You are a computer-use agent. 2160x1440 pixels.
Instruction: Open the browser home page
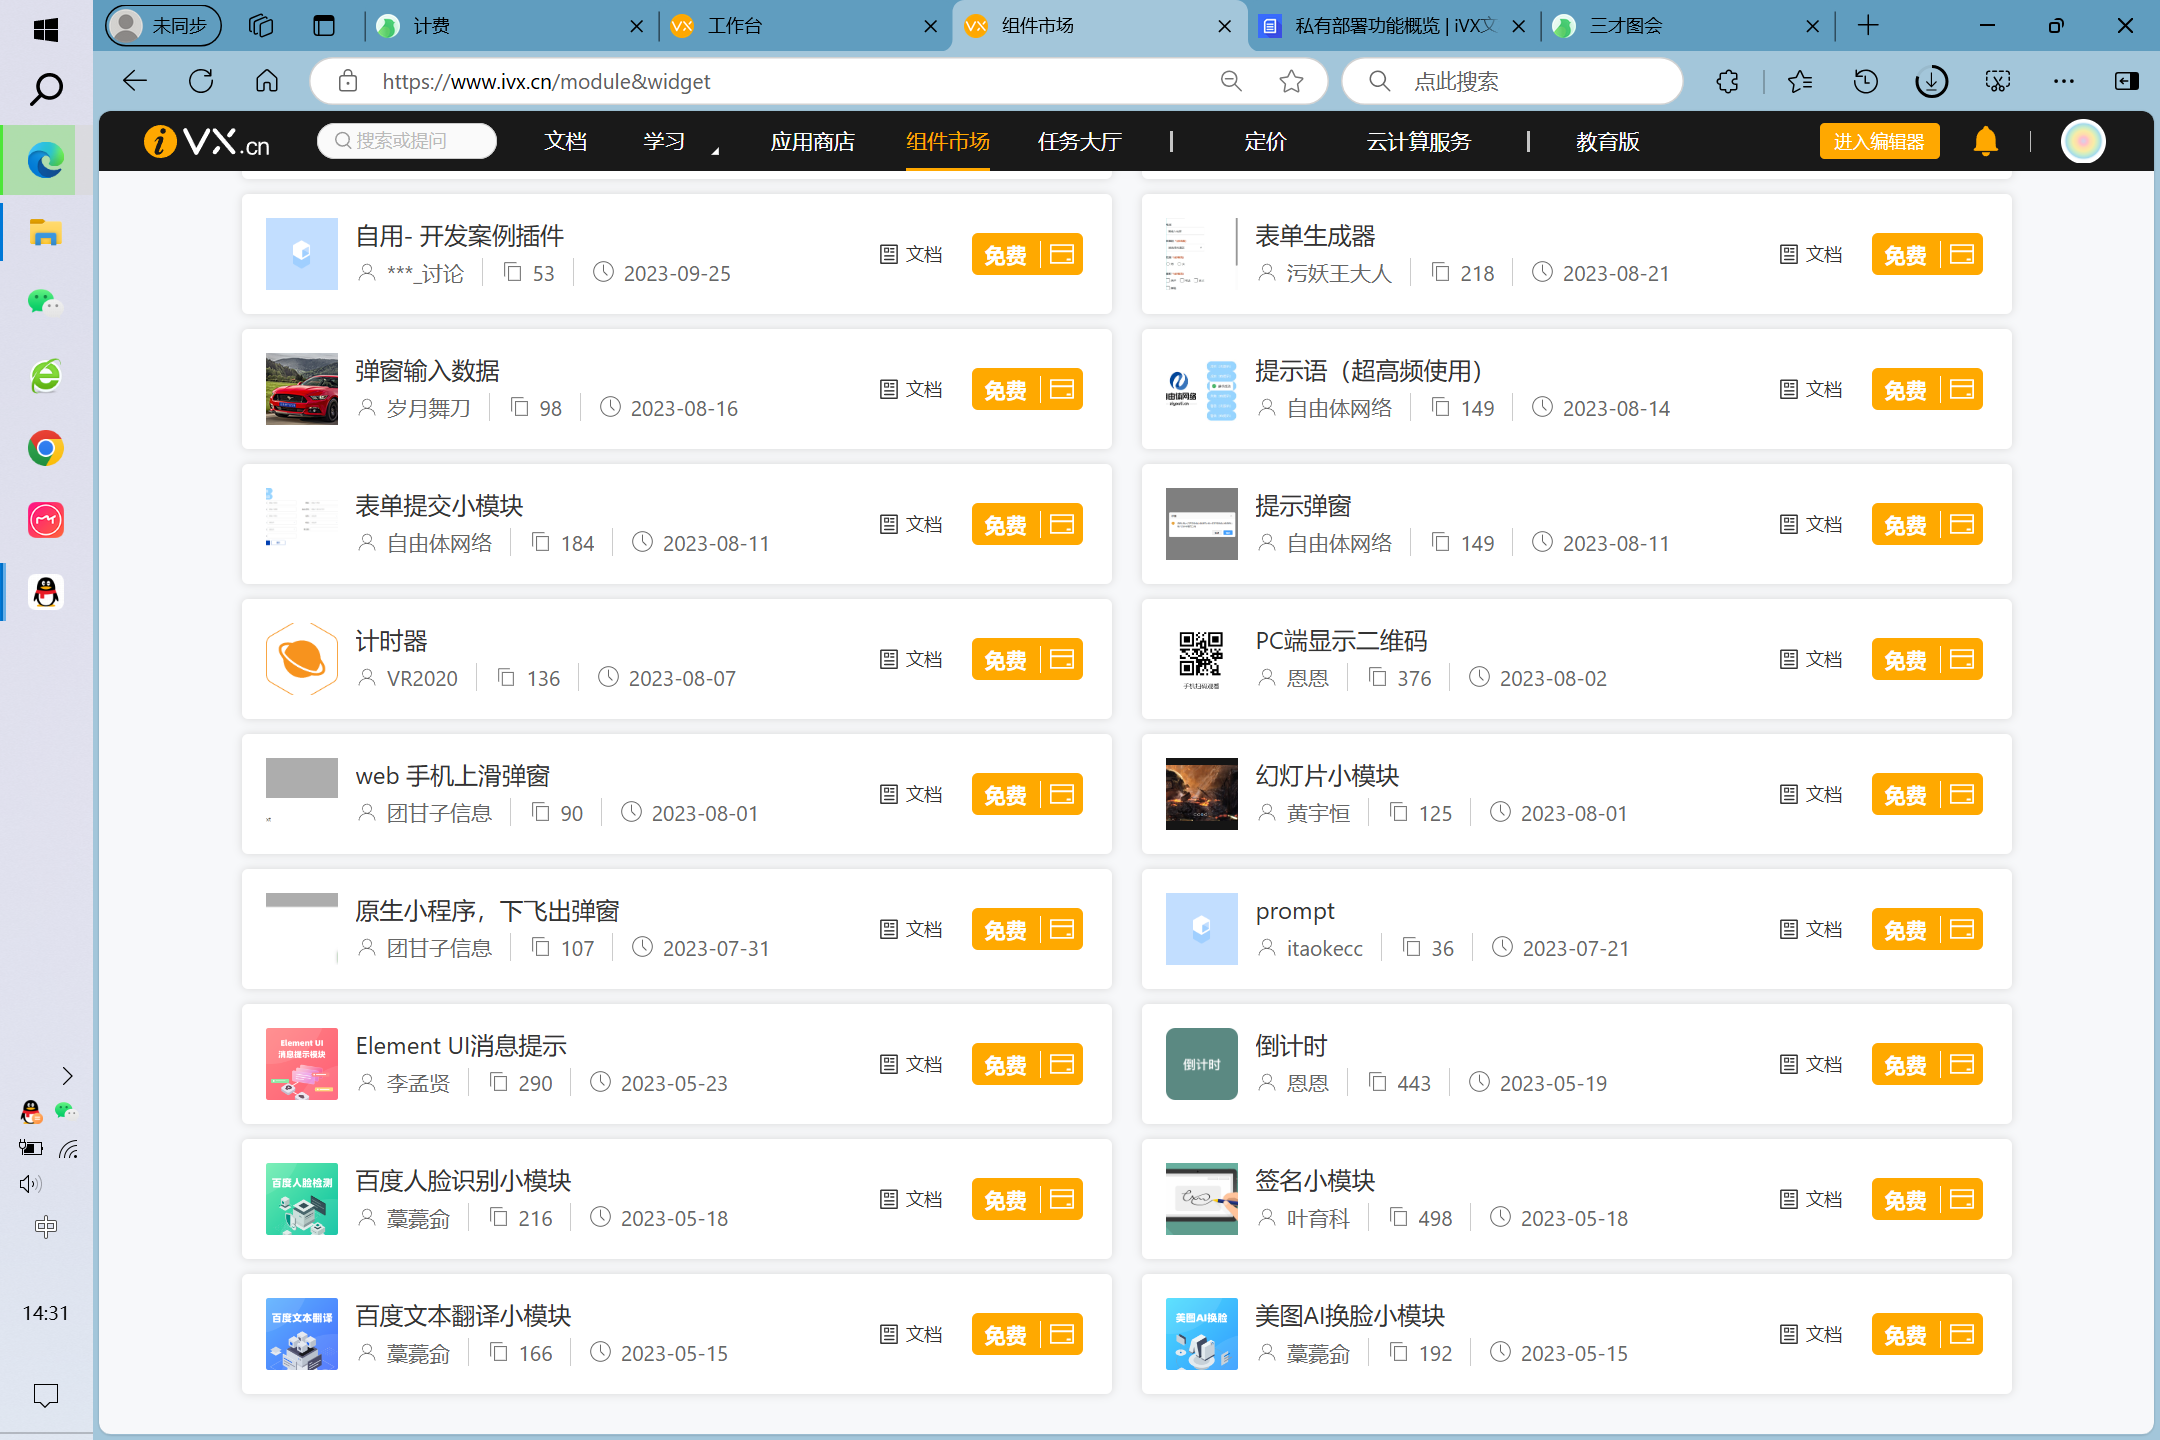[266, 81]
